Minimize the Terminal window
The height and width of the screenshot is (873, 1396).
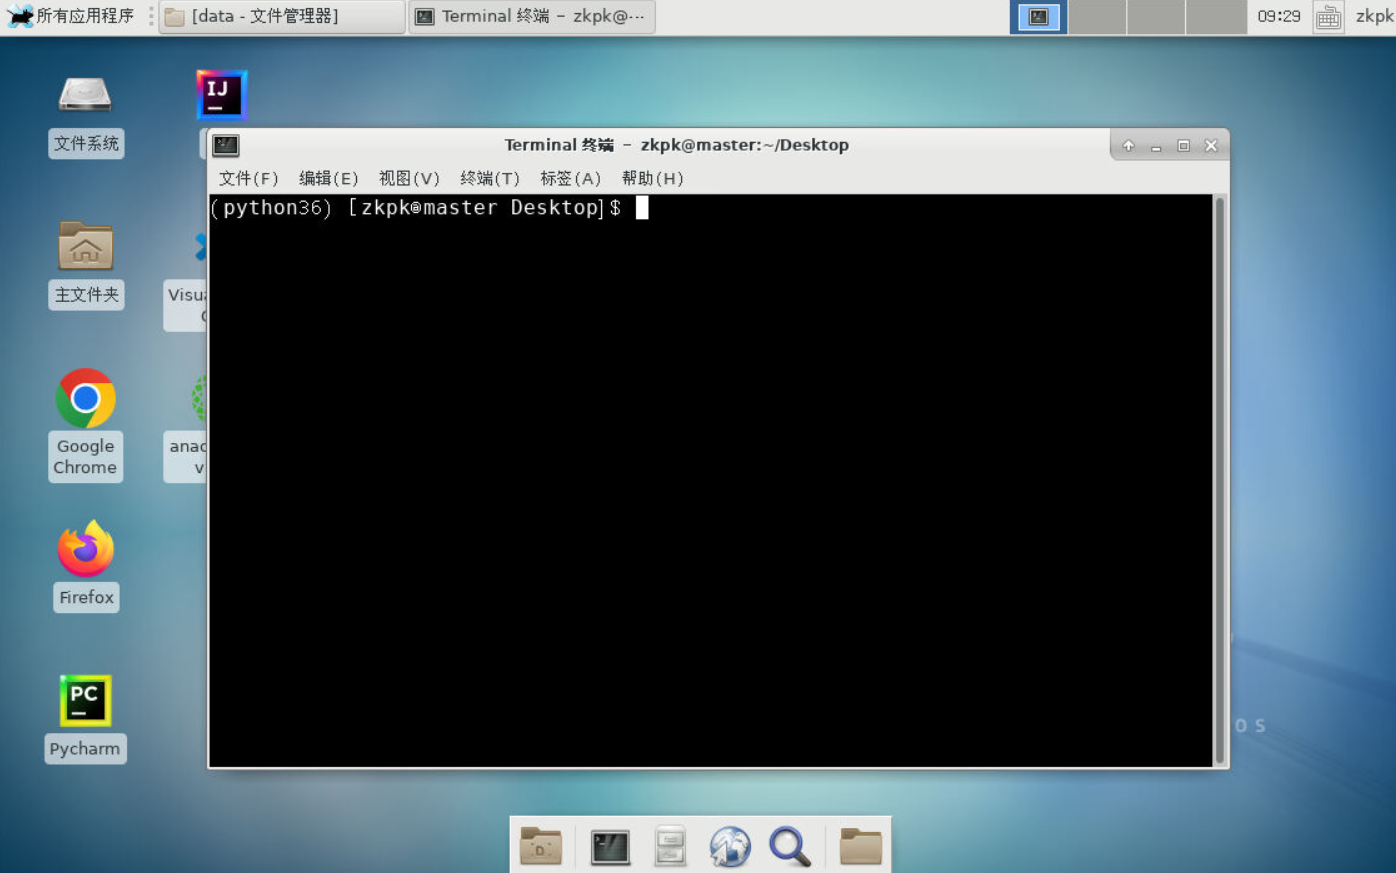1156,146
